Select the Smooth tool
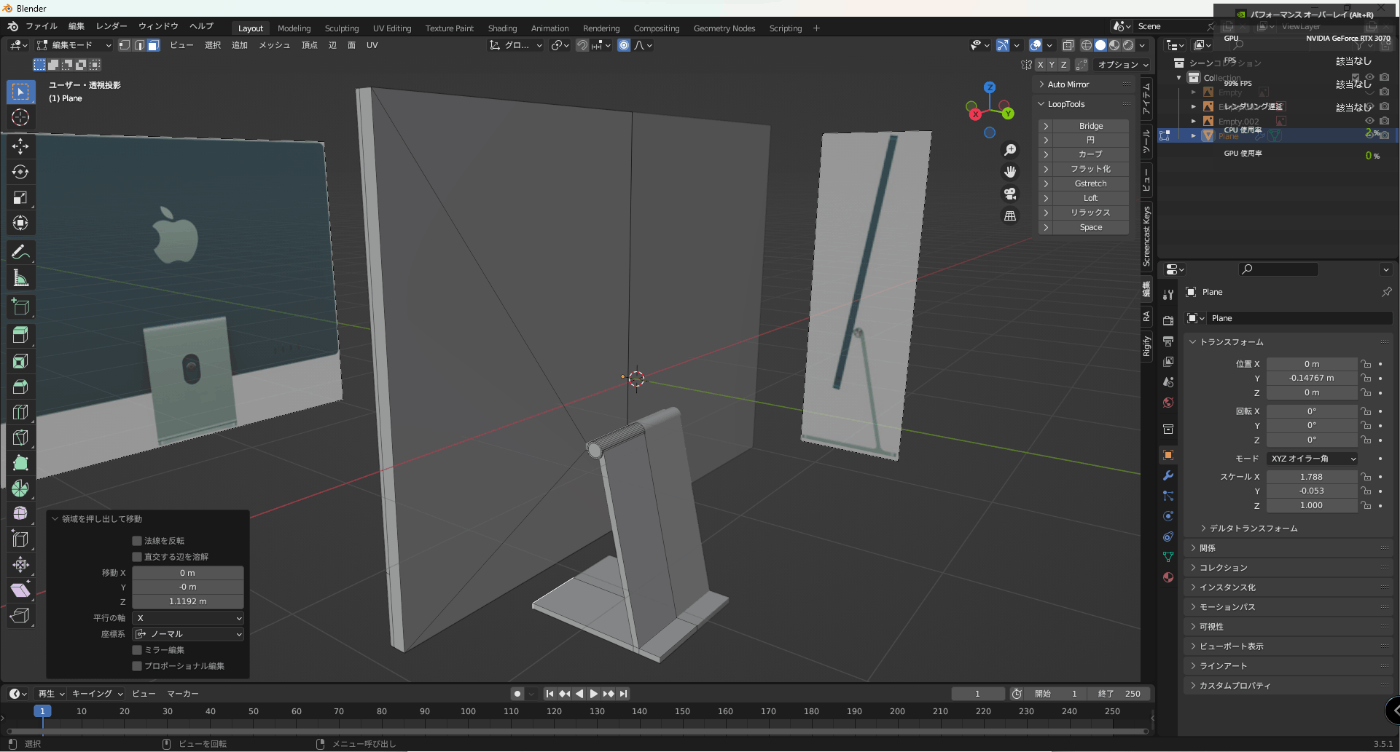This screenshot has width=1400, height=752. [20, 513]
